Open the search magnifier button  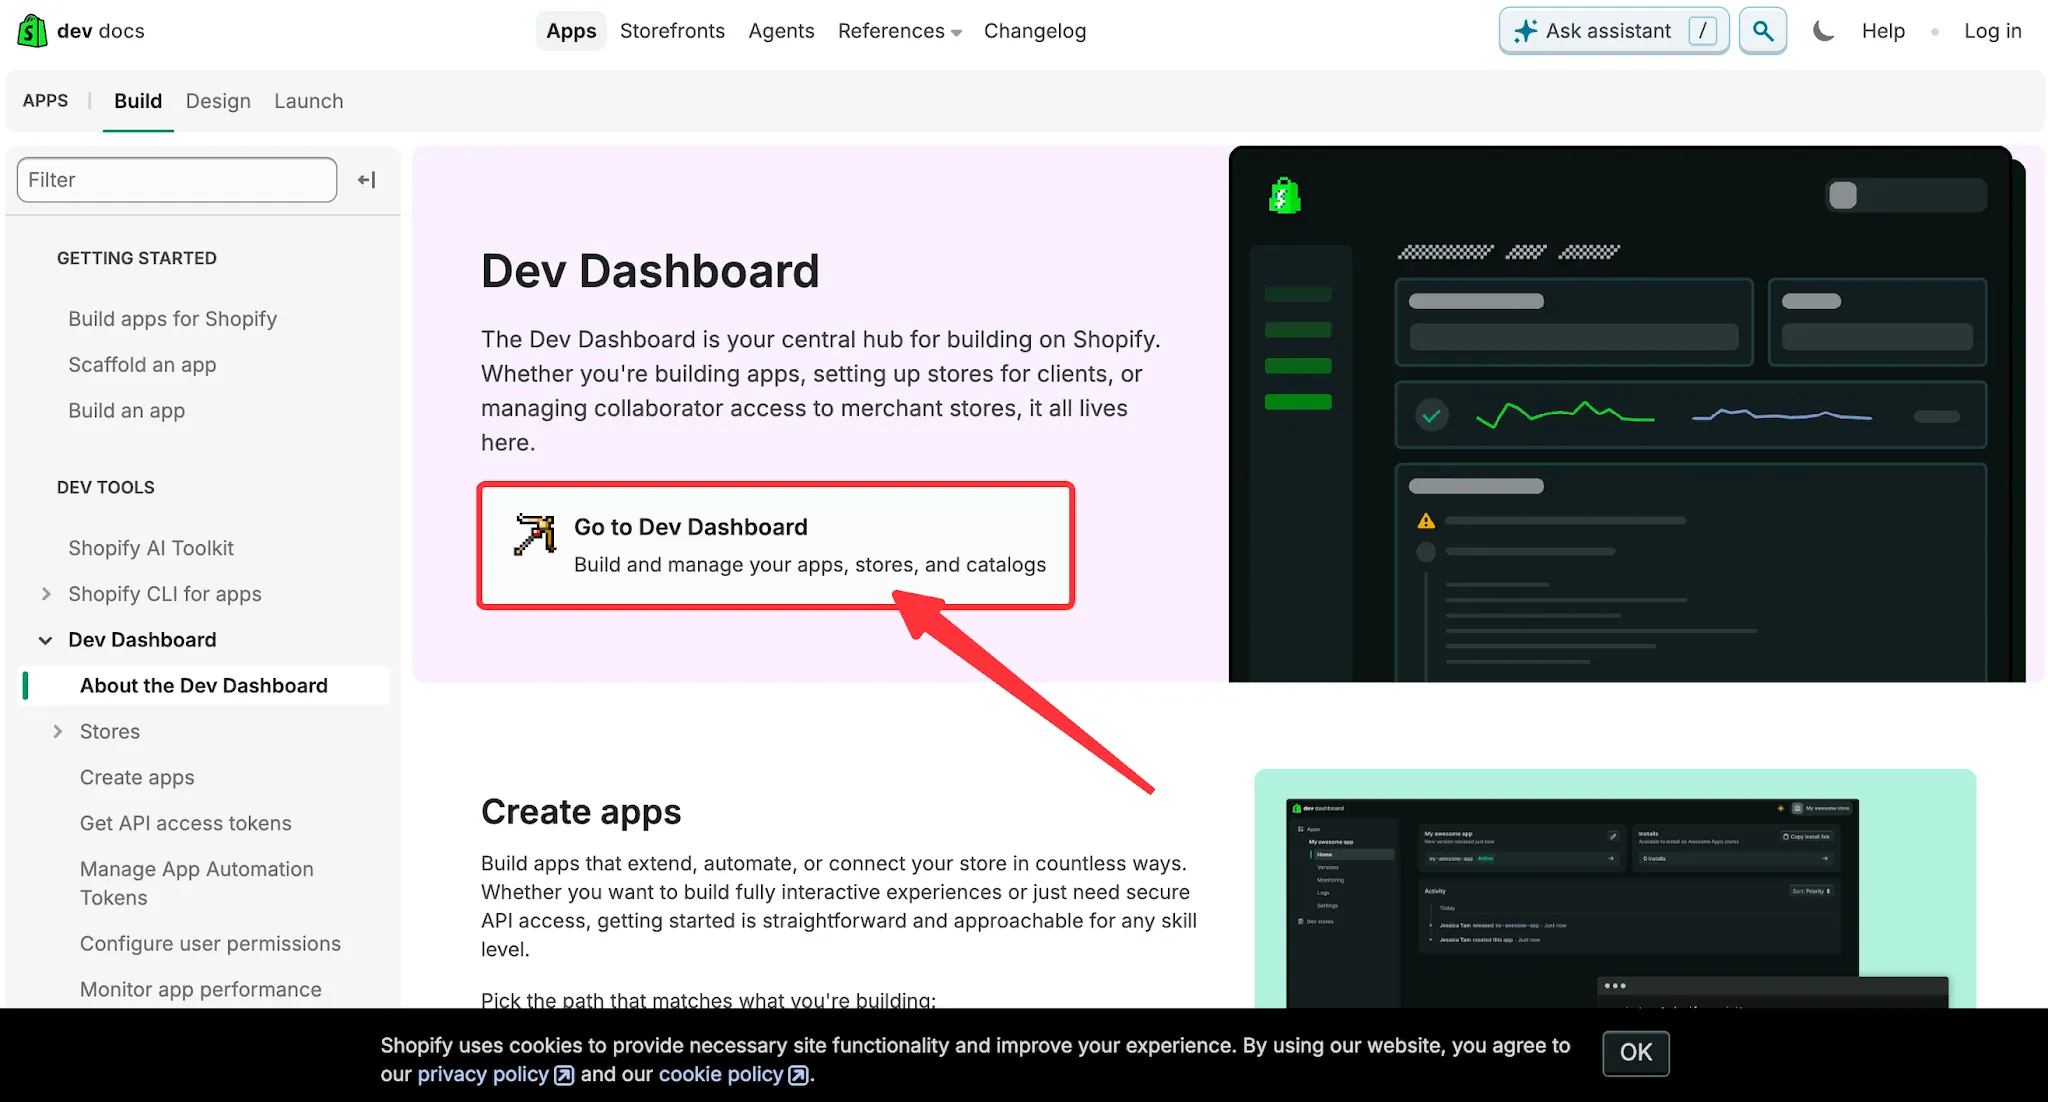(x=1763, y=31)
